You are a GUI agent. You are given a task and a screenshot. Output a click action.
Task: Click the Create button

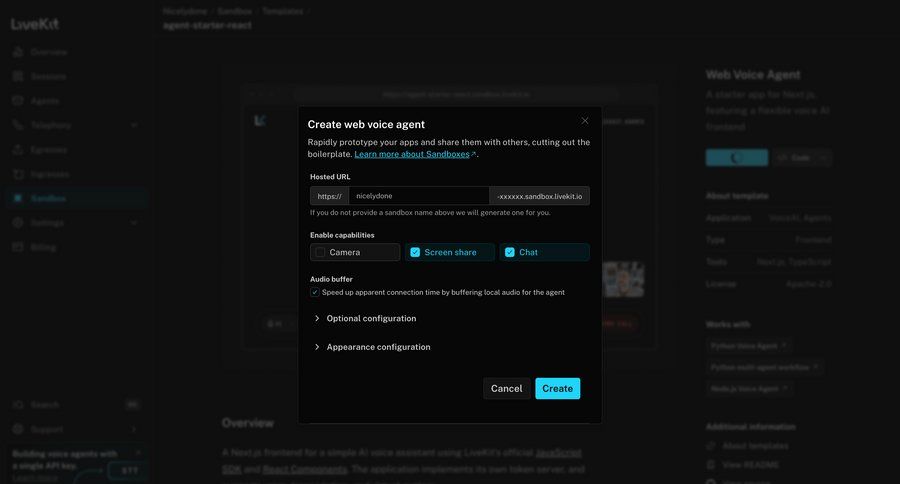[557, 389]
